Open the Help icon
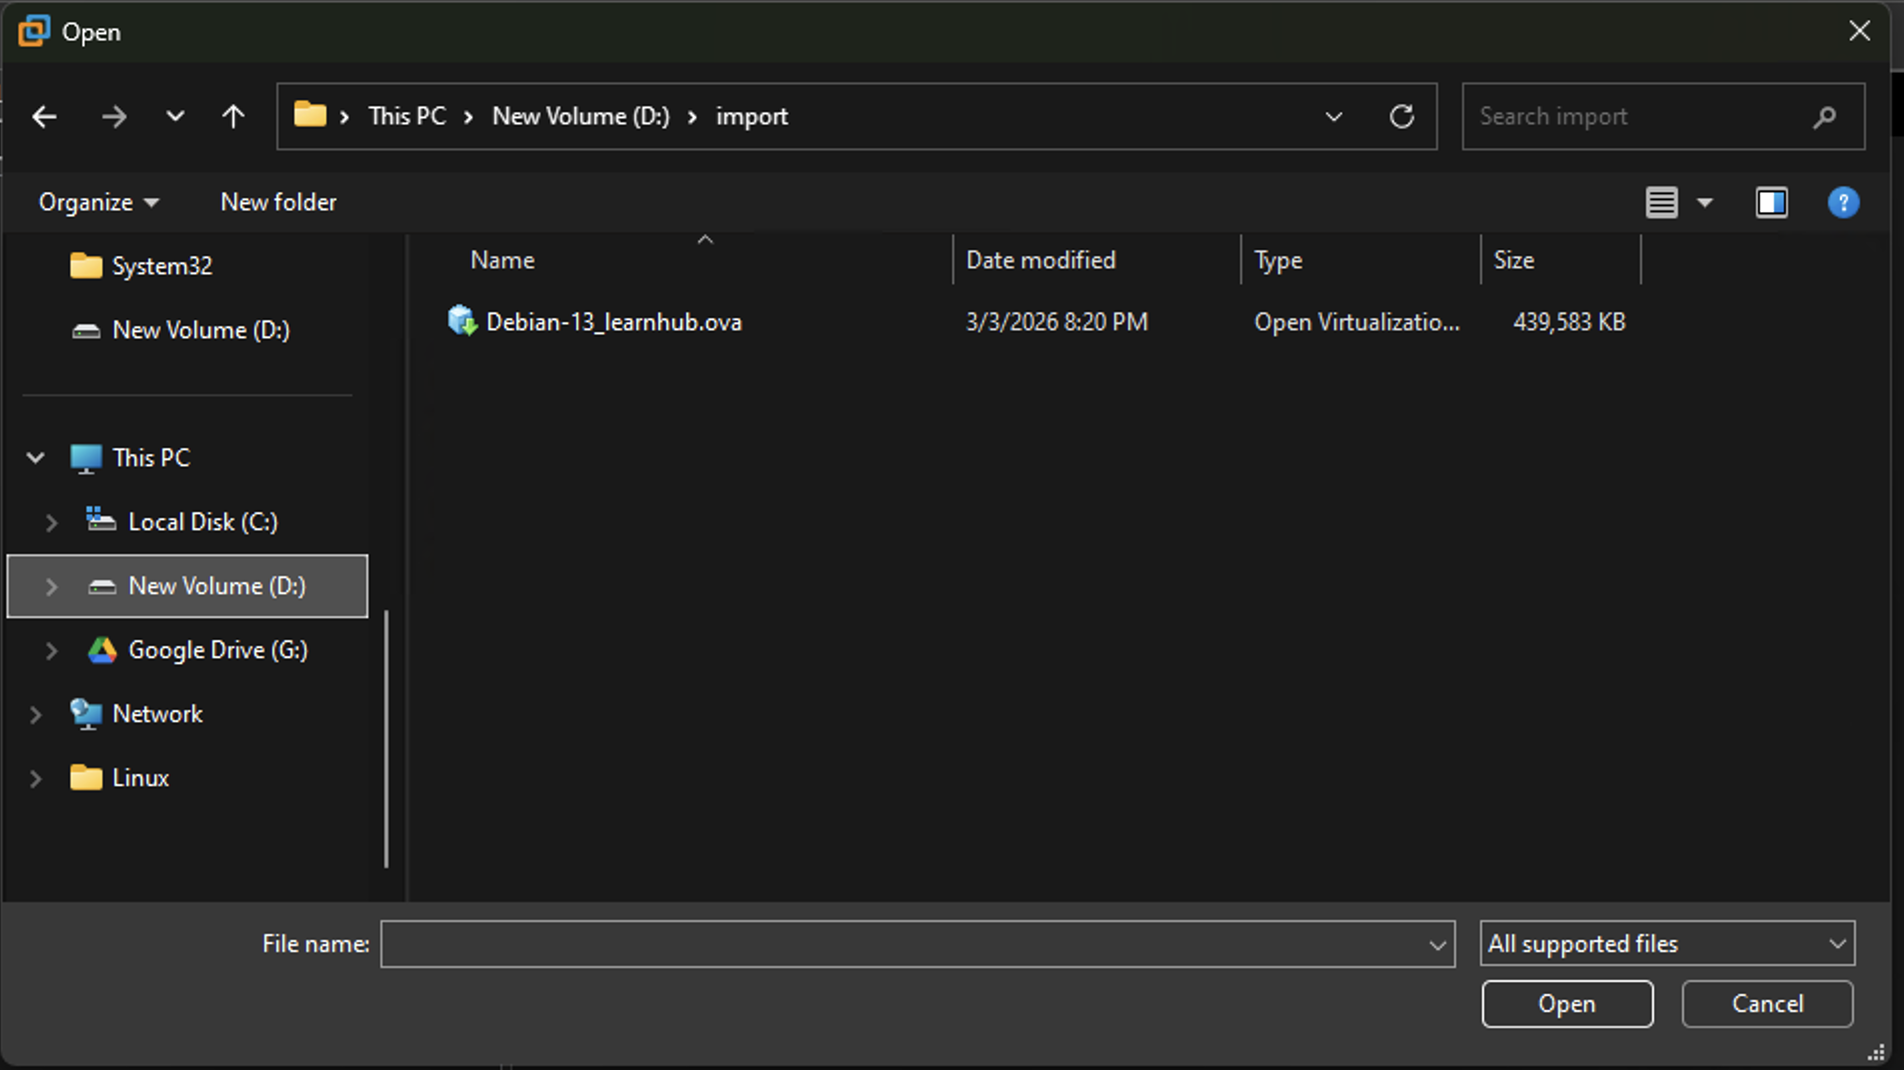 1843,202
